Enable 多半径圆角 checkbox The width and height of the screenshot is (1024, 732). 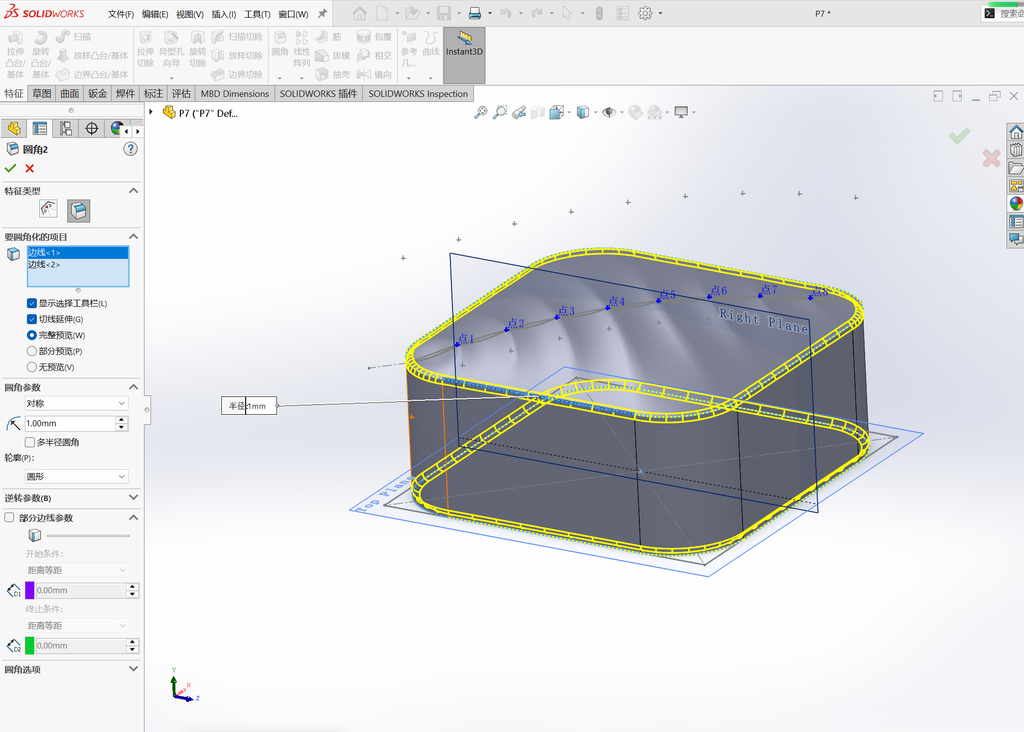30,442
